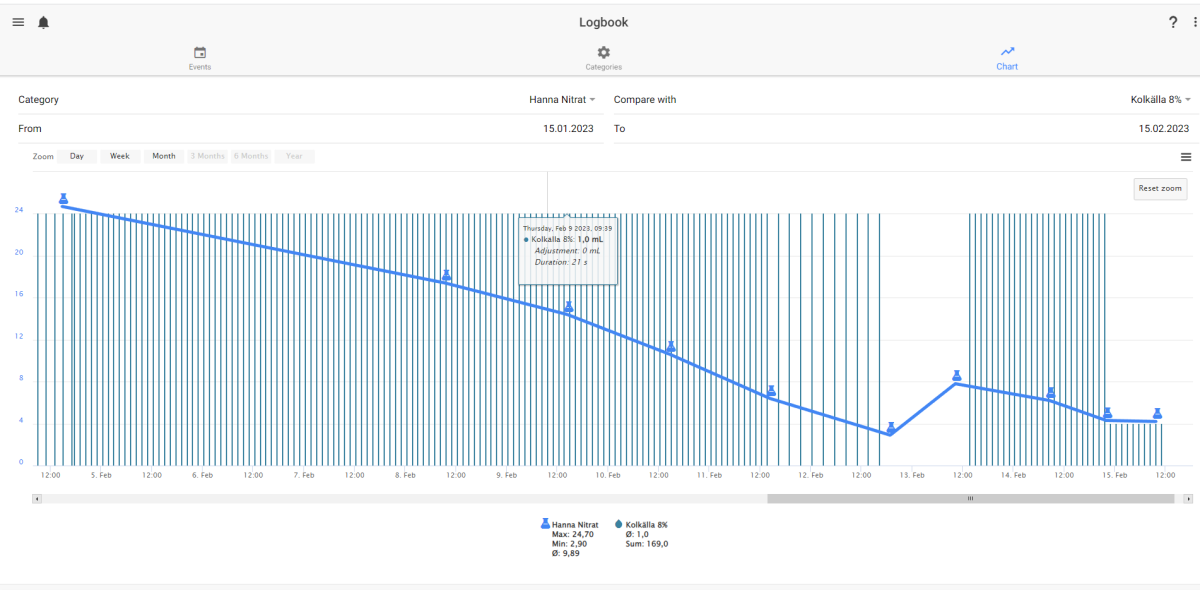Open chart context menu icon

1186,157
